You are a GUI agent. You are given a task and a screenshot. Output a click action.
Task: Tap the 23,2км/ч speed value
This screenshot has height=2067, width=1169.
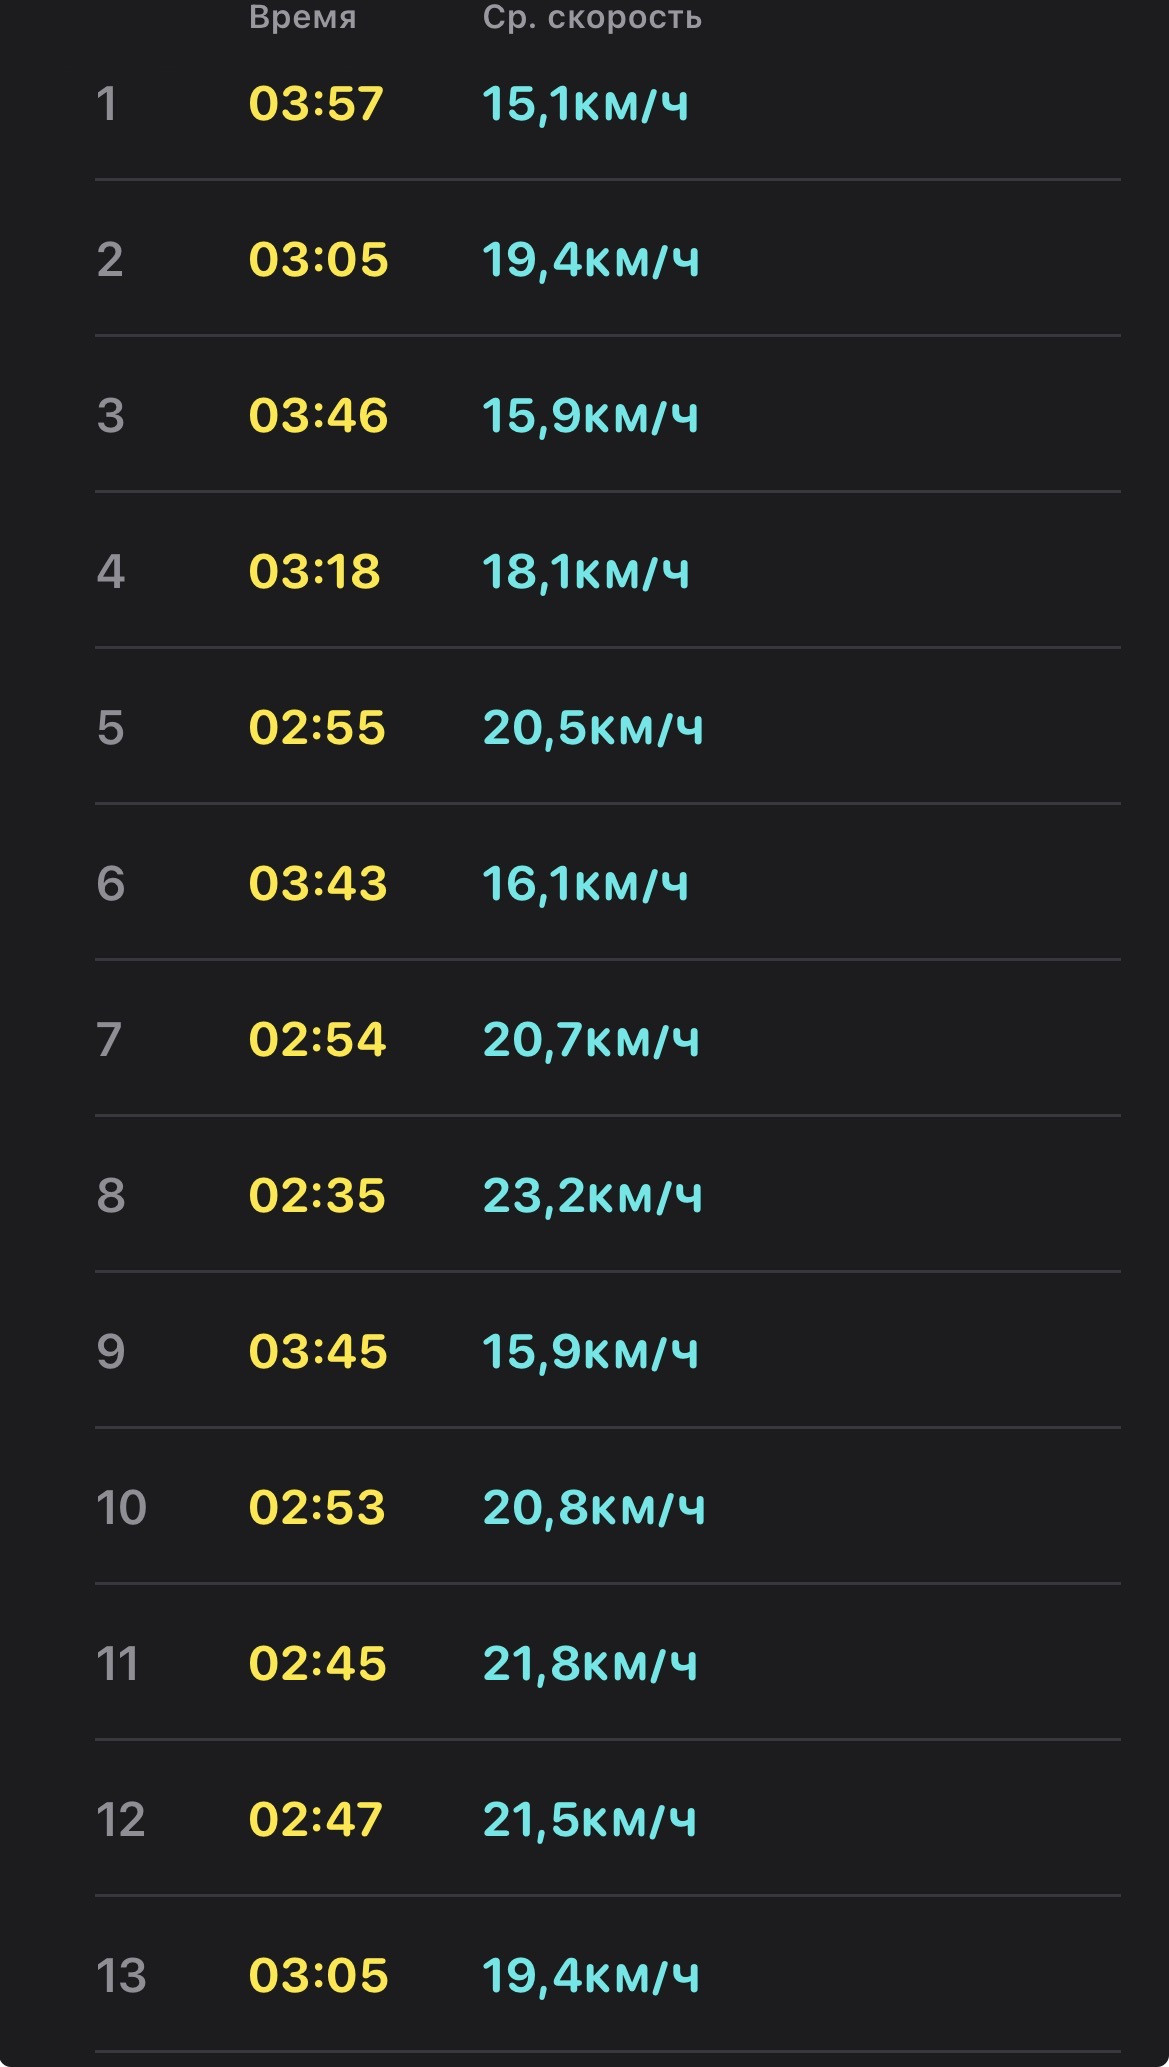click(x=593, y=1196)
